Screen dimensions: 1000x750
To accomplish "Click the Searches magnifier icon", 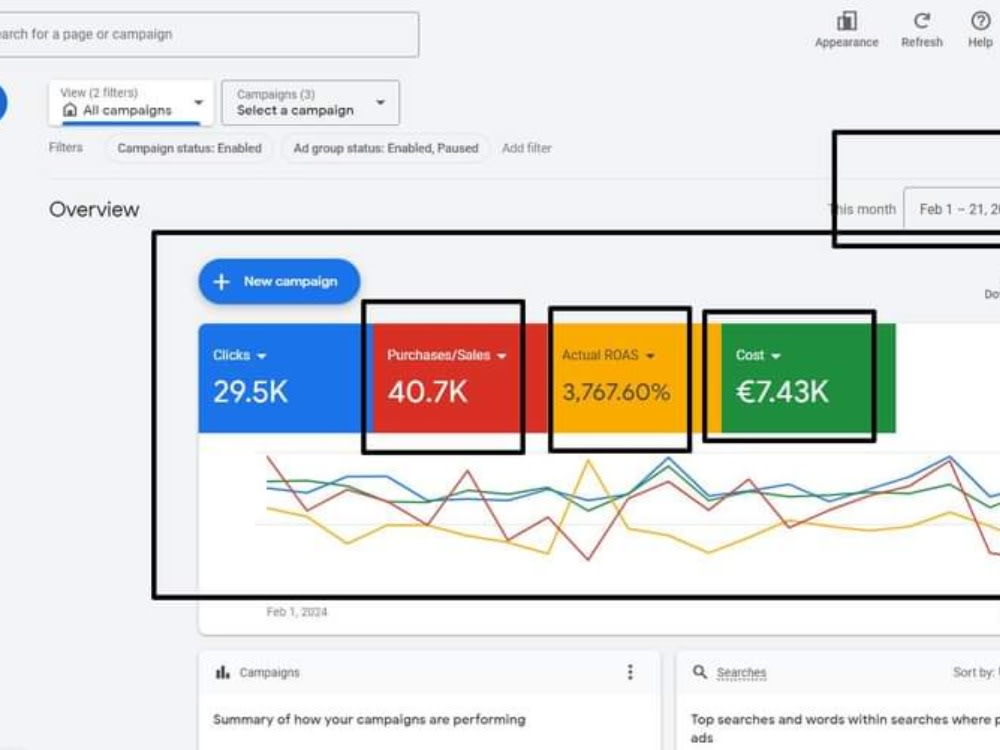I will point(700,672).
